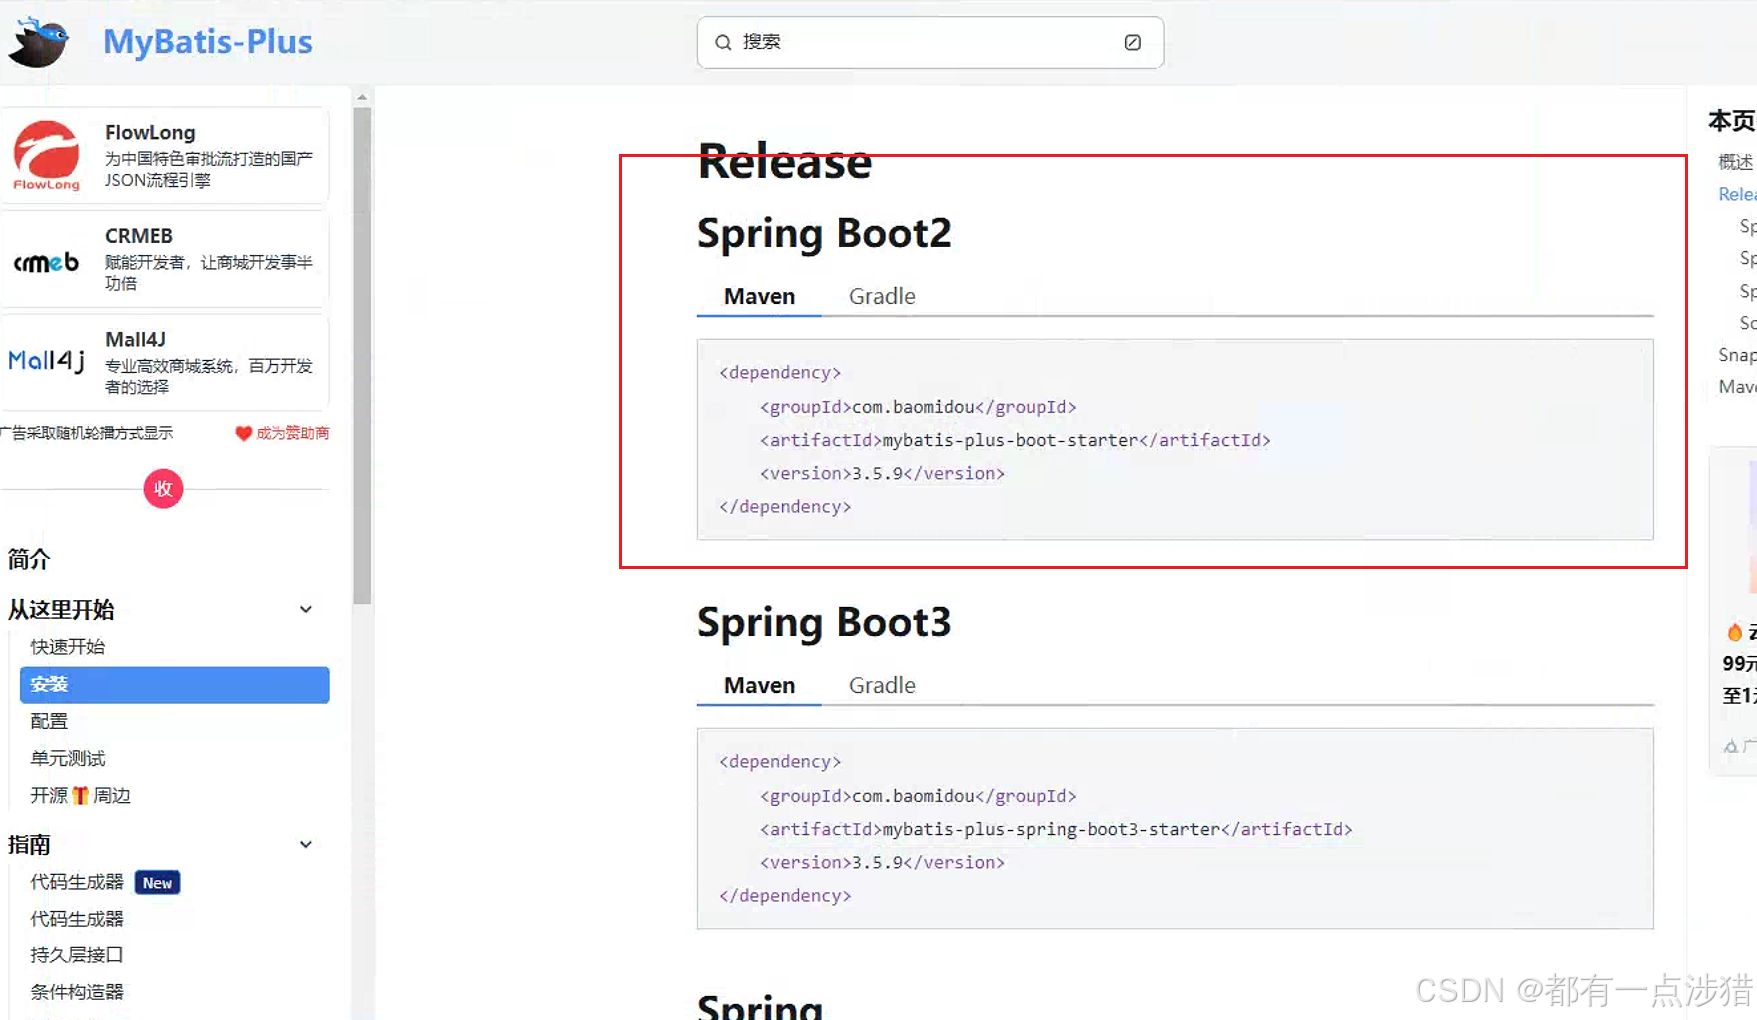
Task: Open 单元测试 in the sidebar
Action: tap(67, 758)
